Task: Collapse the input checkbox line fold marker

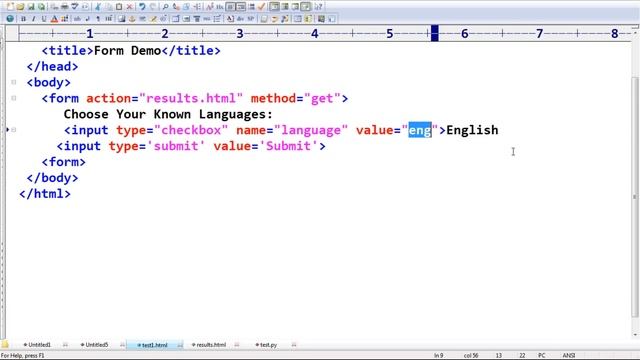Action: coord(13,130)
